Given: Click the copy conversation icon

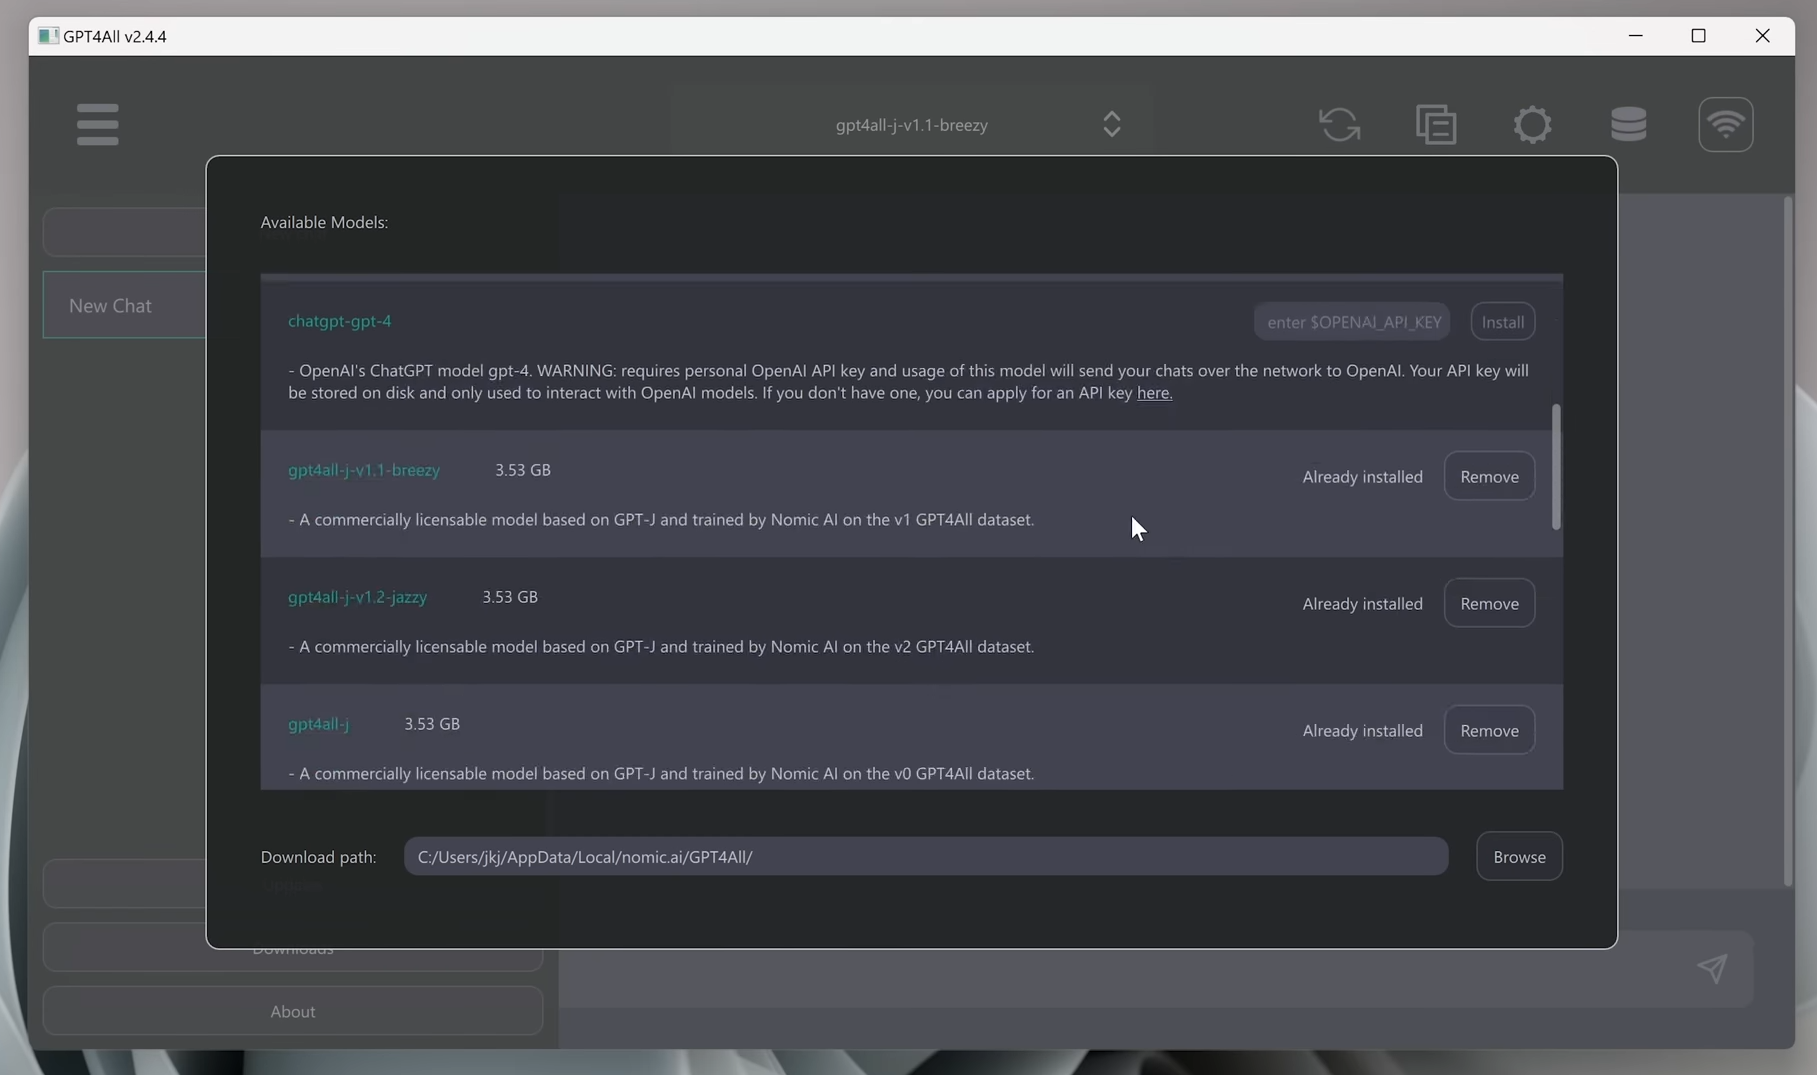Looking at the screenshot, I should click(1436, 124).
